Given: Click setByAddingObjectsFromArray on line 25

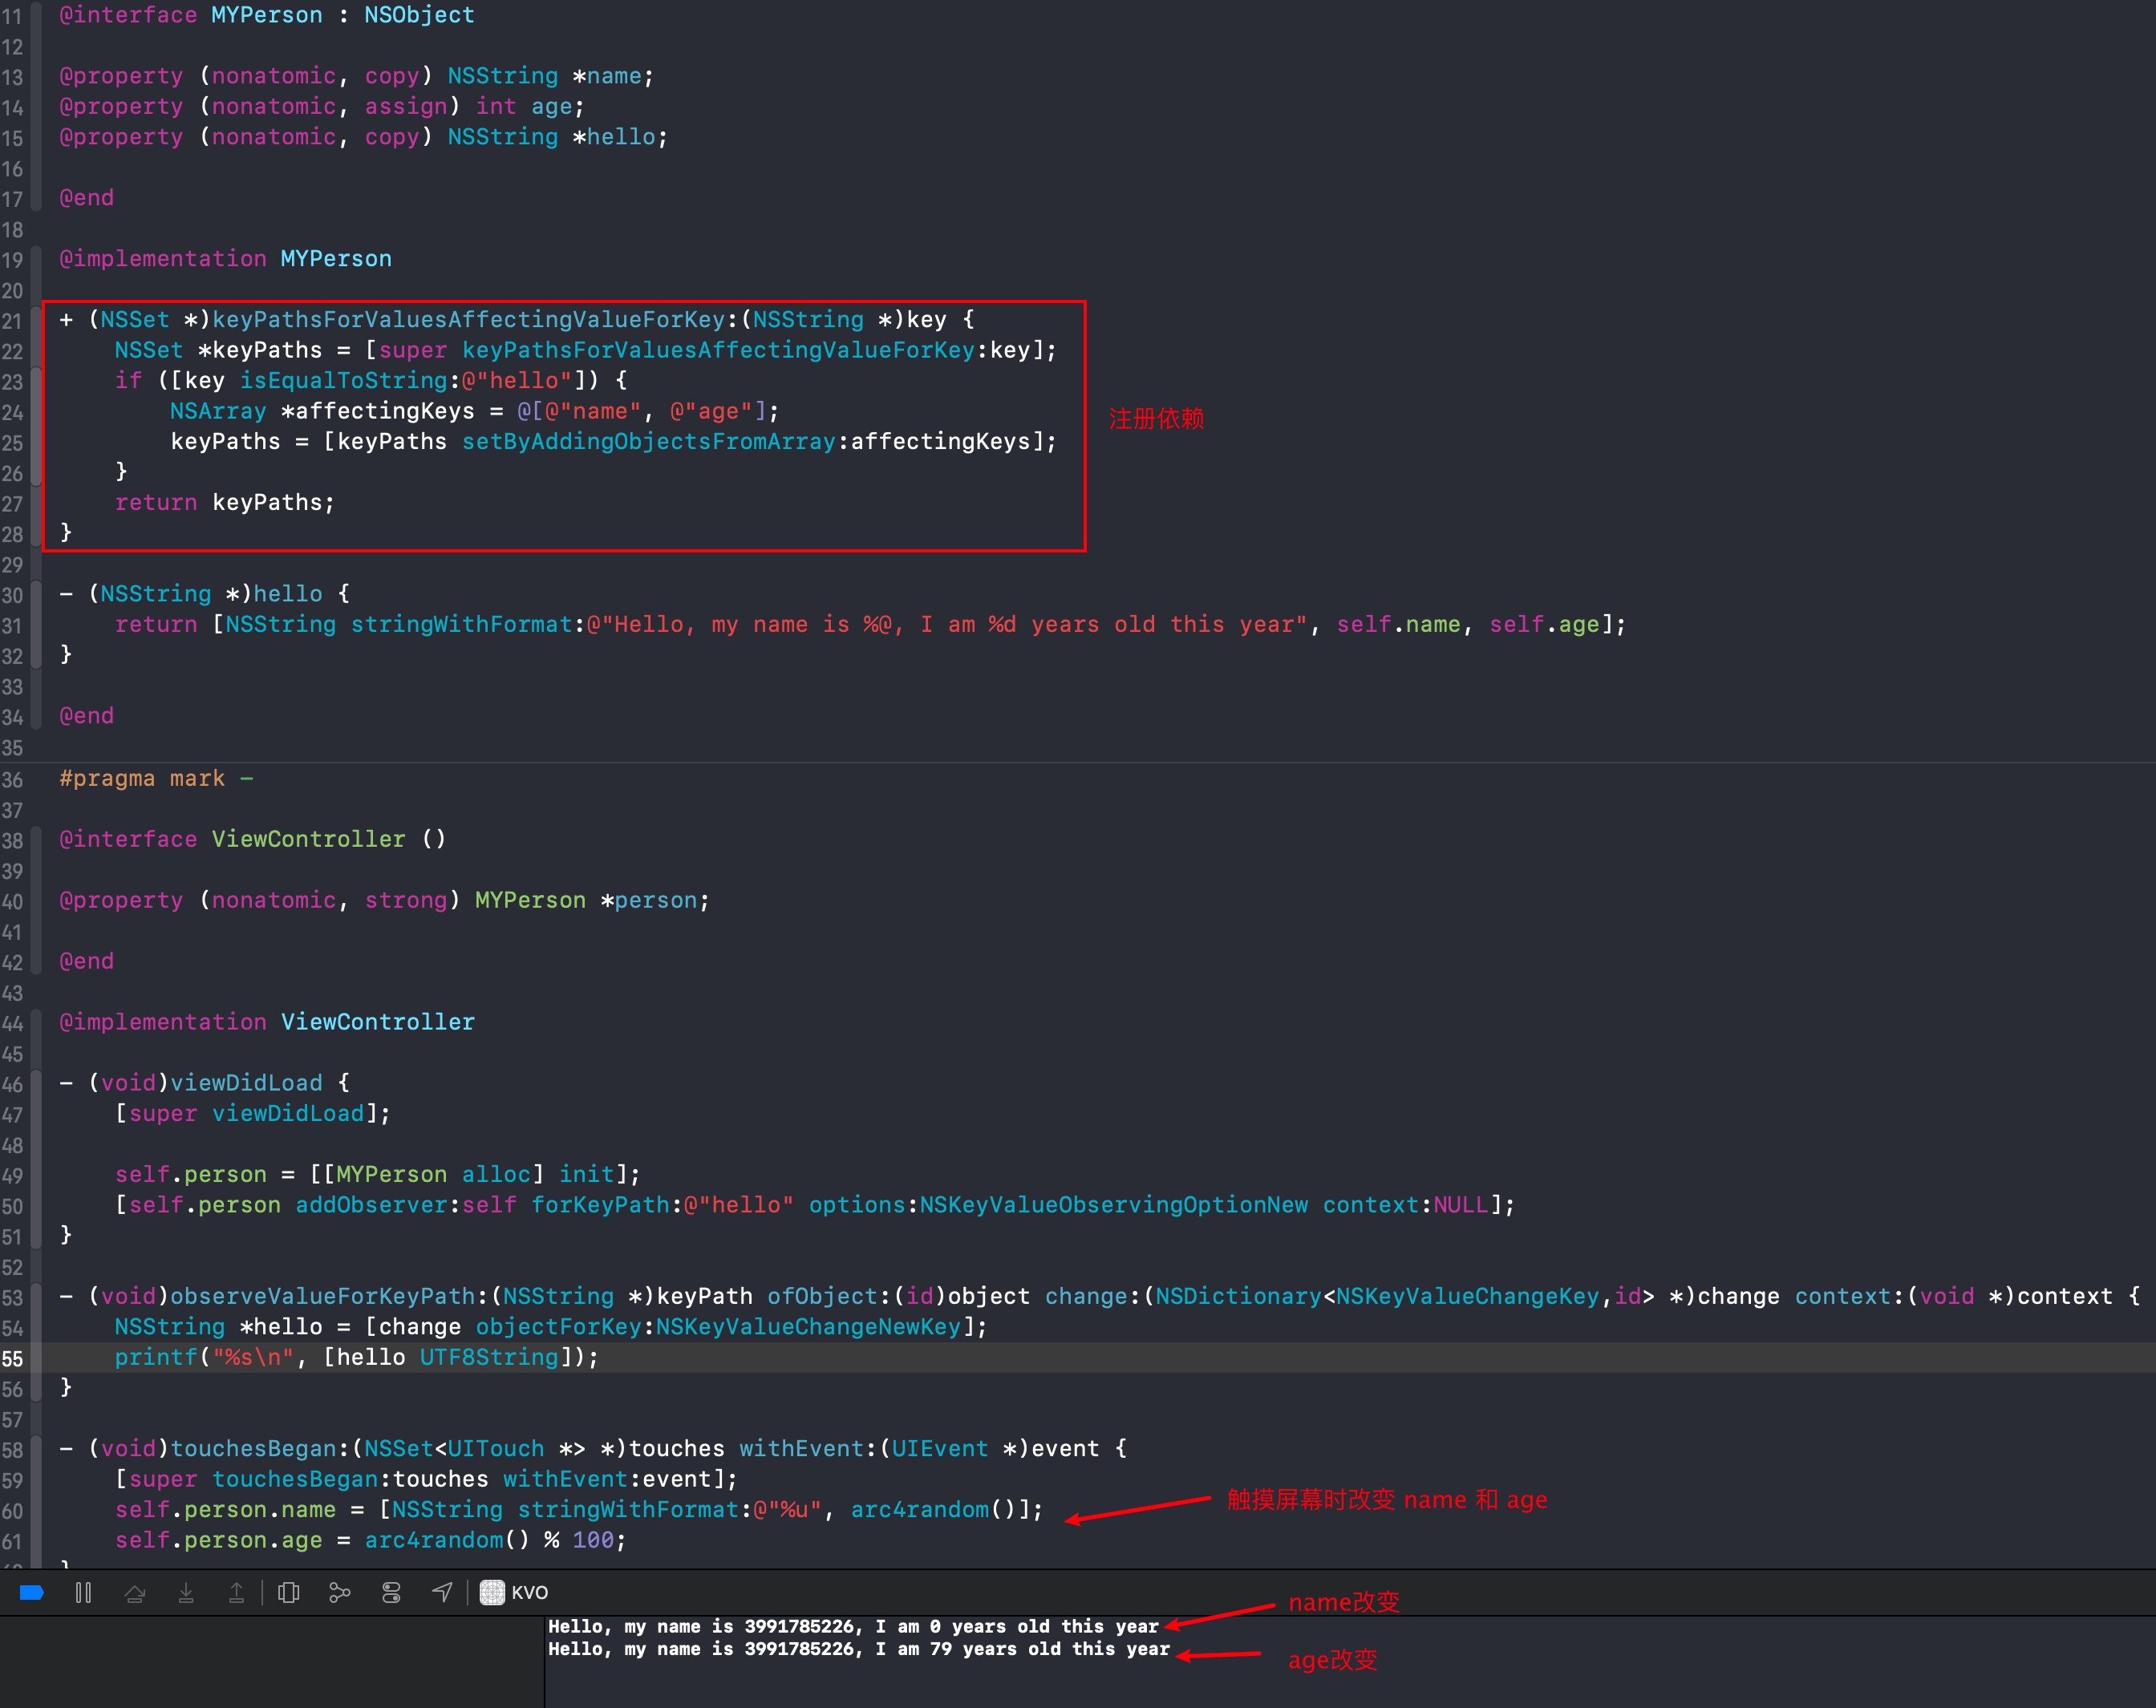Looking at the screenshot, I should (x=649, y=442).
